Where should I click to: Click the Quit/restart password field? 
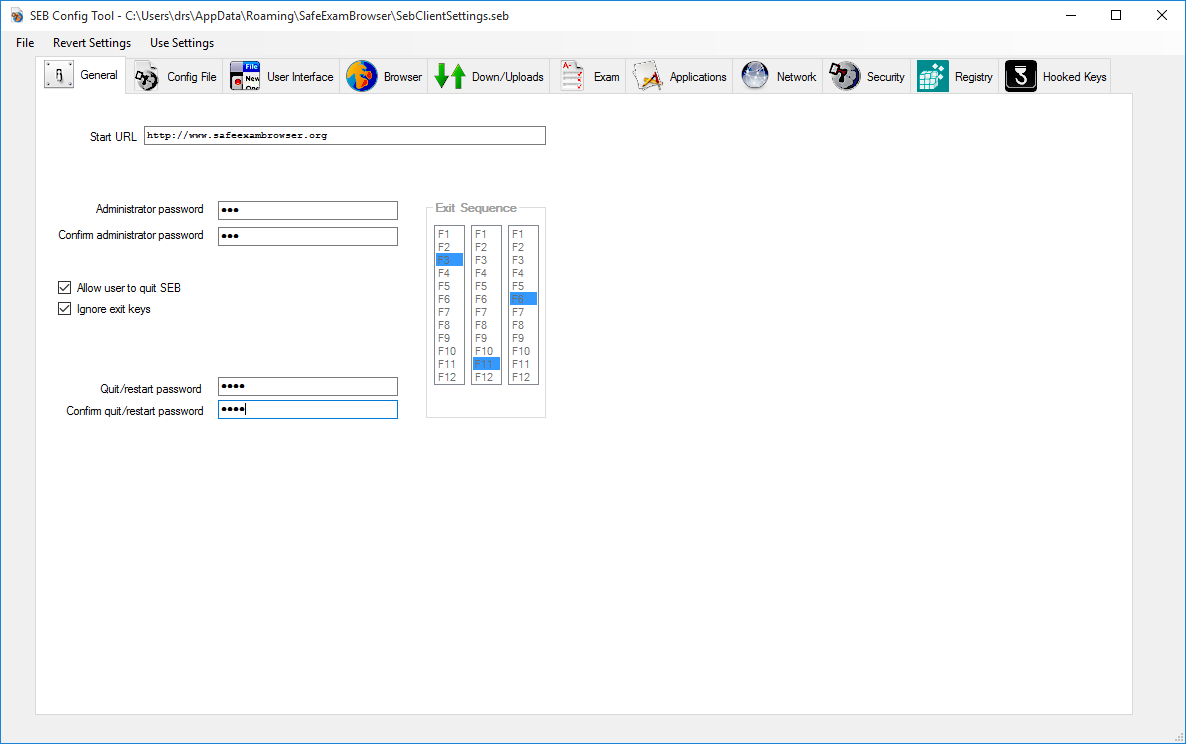308,386
